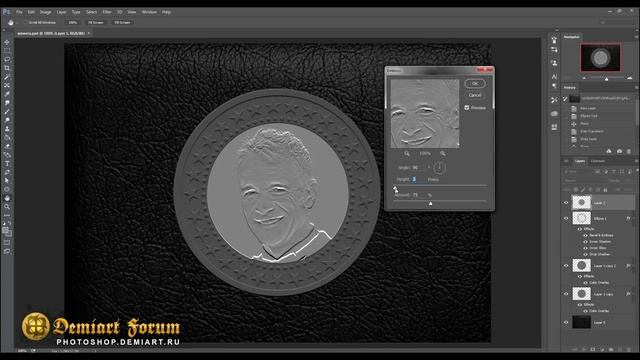
Task: Delete current state in History panel
Action: tap(629, 151)
